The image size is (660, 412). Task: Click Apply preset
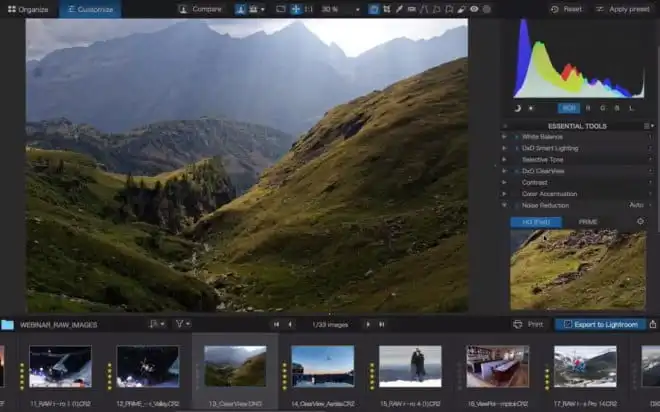tap(624, 9)
